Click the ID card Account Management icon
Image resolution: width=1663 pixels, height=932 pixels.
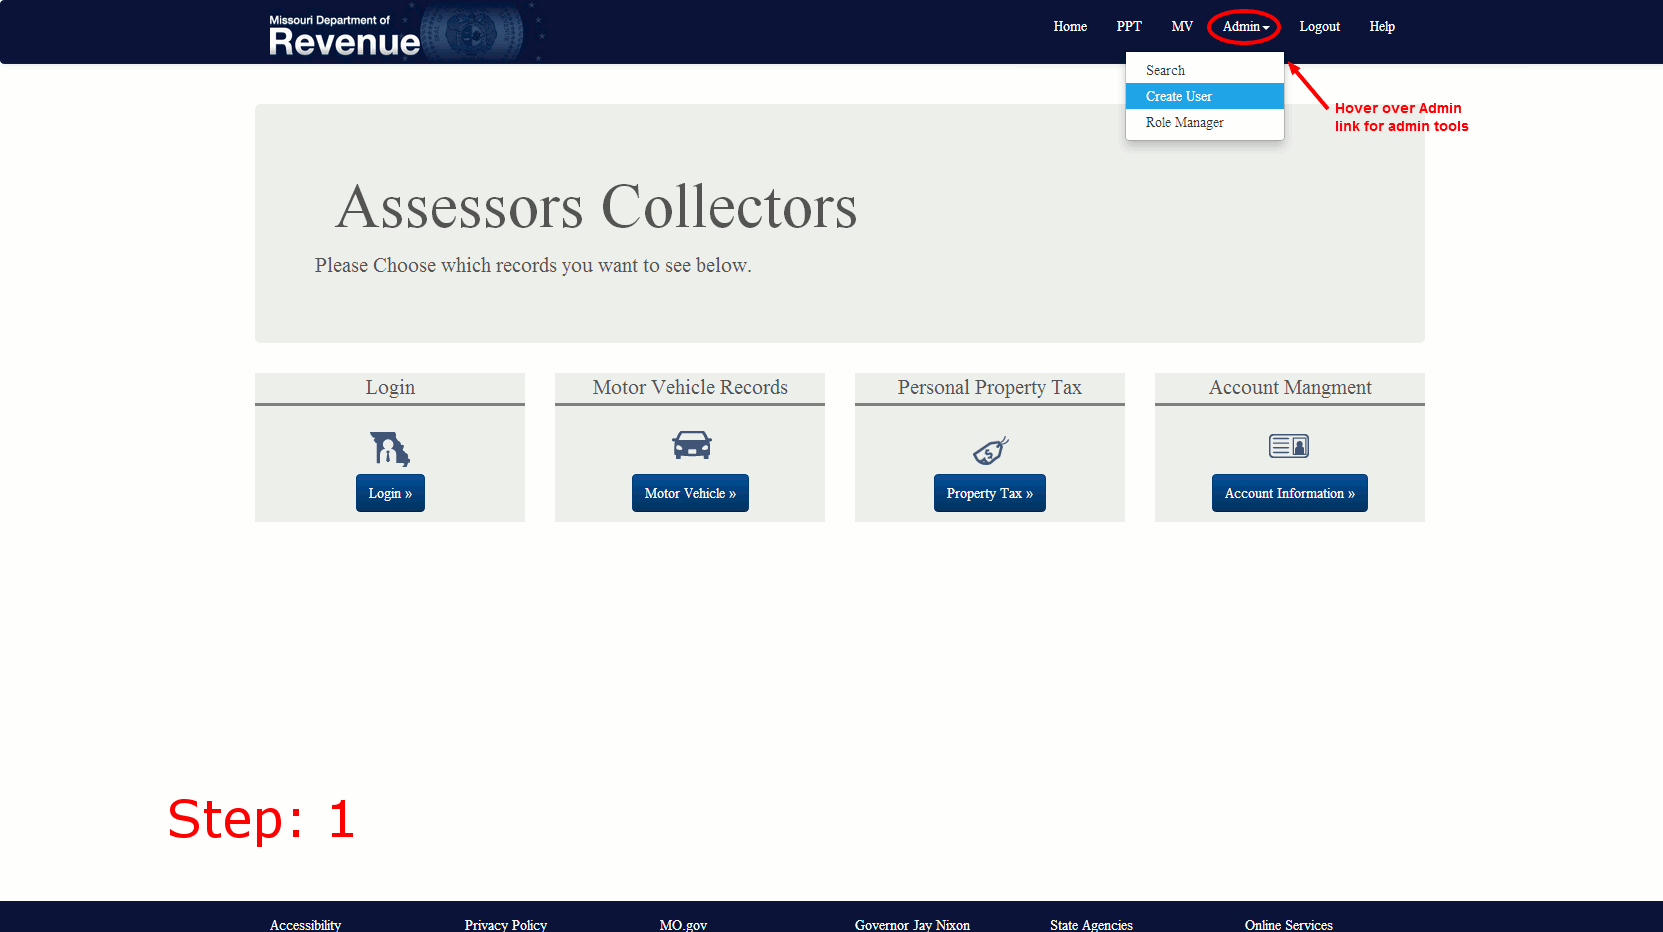coord(1289,446)
